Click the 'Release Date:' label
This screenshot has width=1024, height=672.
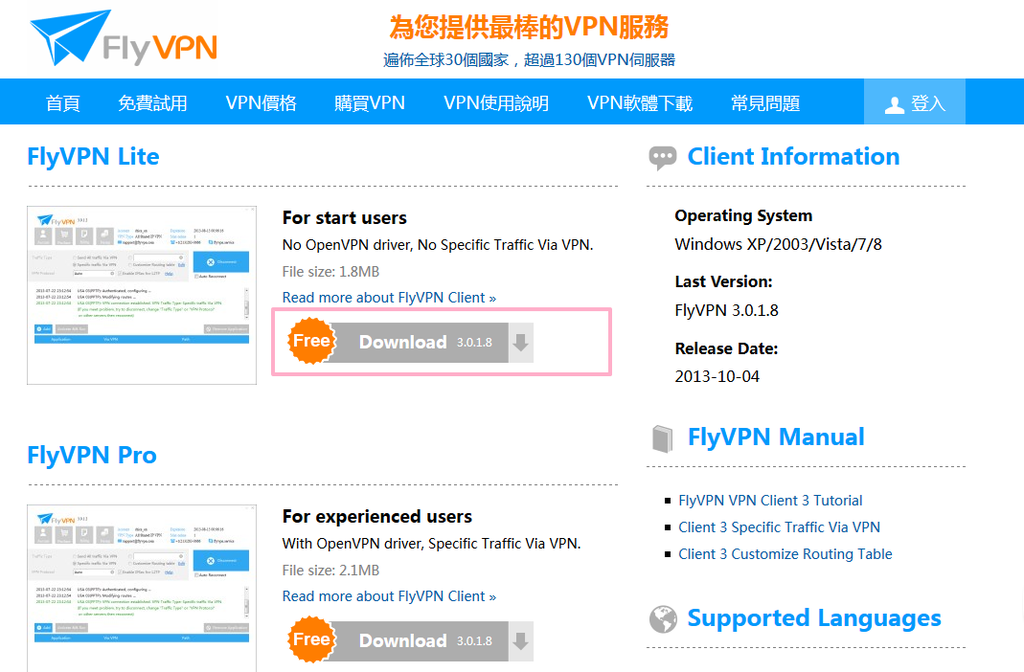click(x=726, y=349)
